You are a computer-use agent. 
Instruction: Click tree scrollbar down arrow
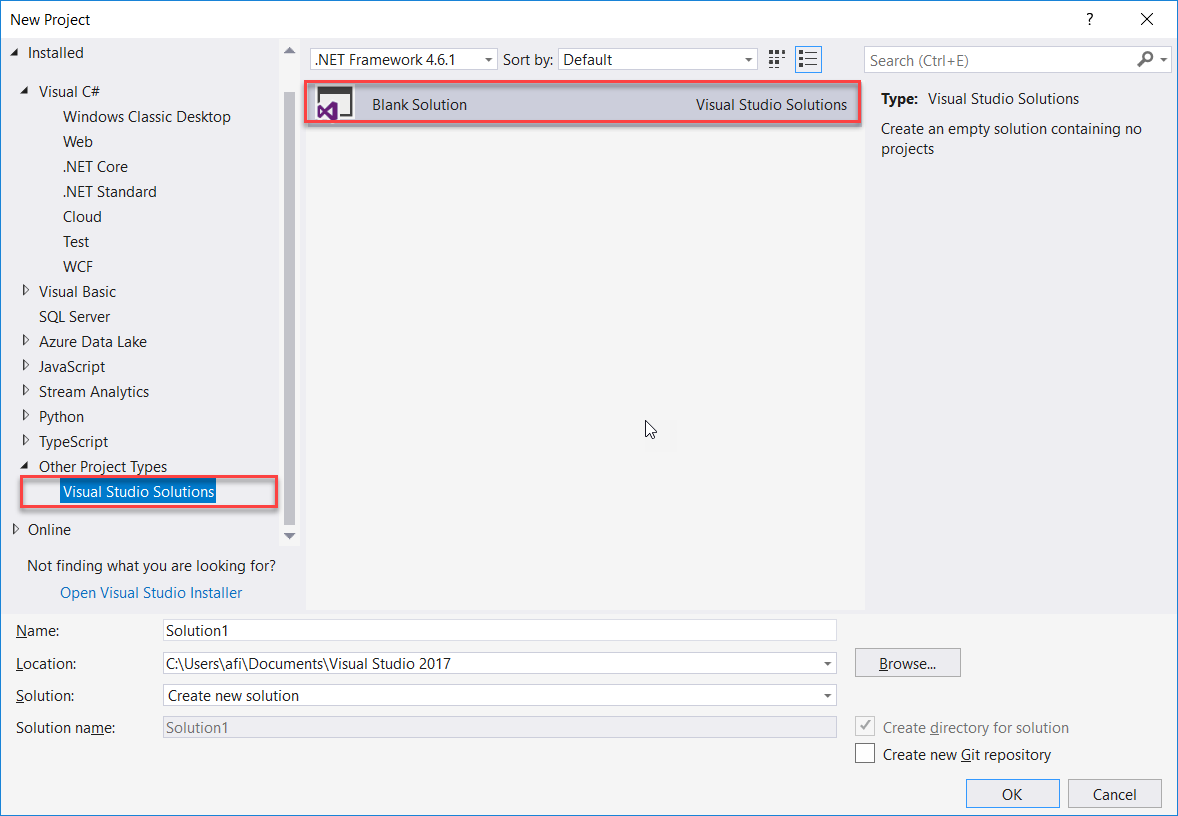pyautogui.click(x=289, y=536)
